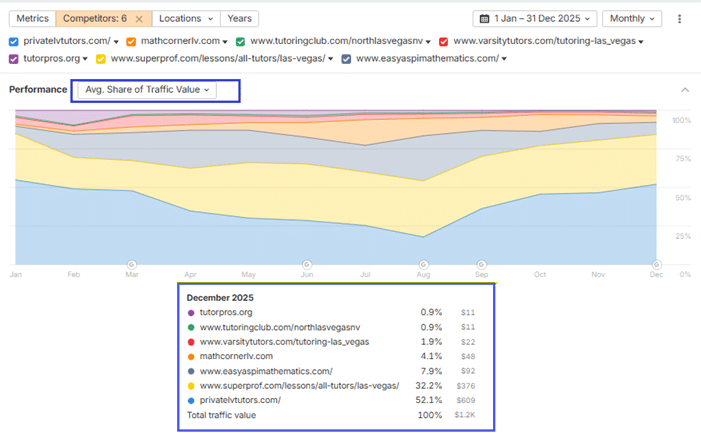Toggle the mathcornerlv.com checkbox
The width and height of the screenshot is (701, 442).
coord(131,42)
